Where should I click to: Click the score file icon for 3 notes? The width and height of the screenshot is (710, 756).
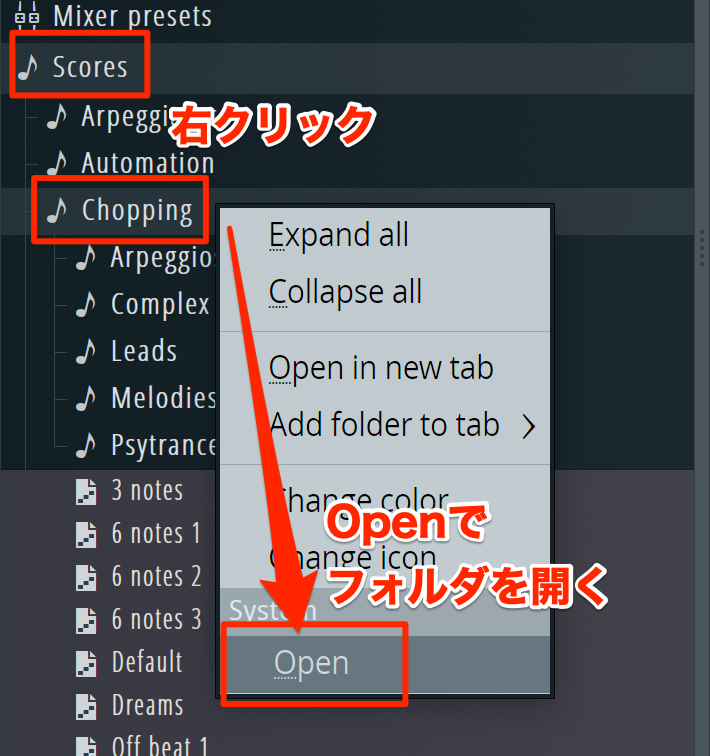click(x=86, y=491)
